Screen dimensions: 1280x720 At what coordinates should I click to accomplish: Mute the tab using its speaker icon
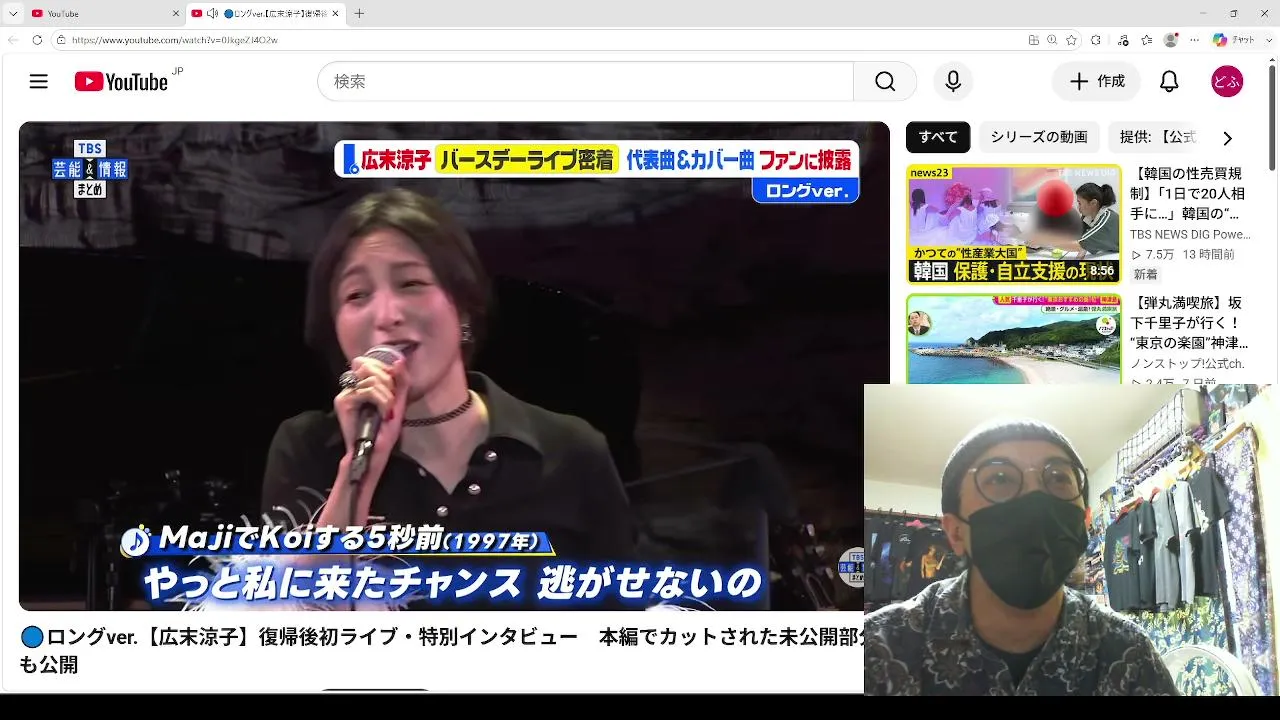(212, 14)
